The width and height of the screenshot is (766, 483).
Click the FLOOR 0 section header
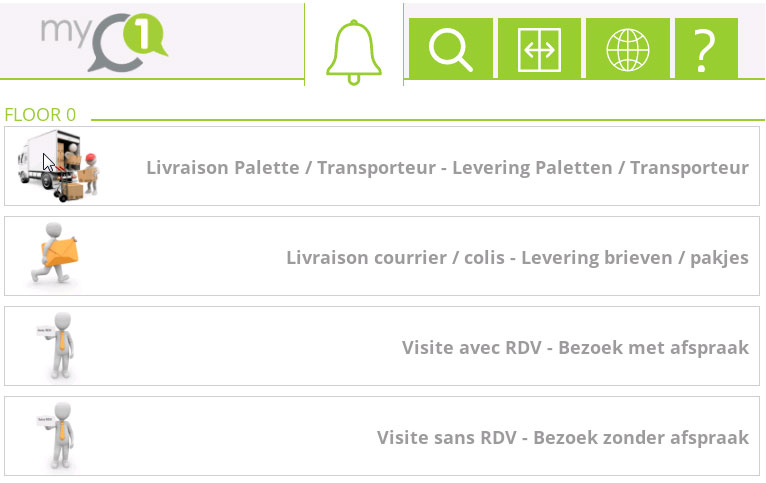click(40, 115)
